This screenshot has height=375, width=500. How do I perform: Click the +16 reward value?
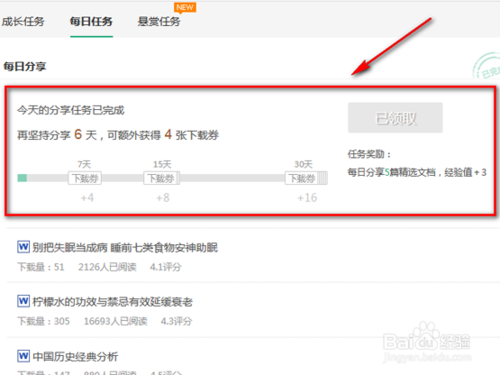click(307, 198)
